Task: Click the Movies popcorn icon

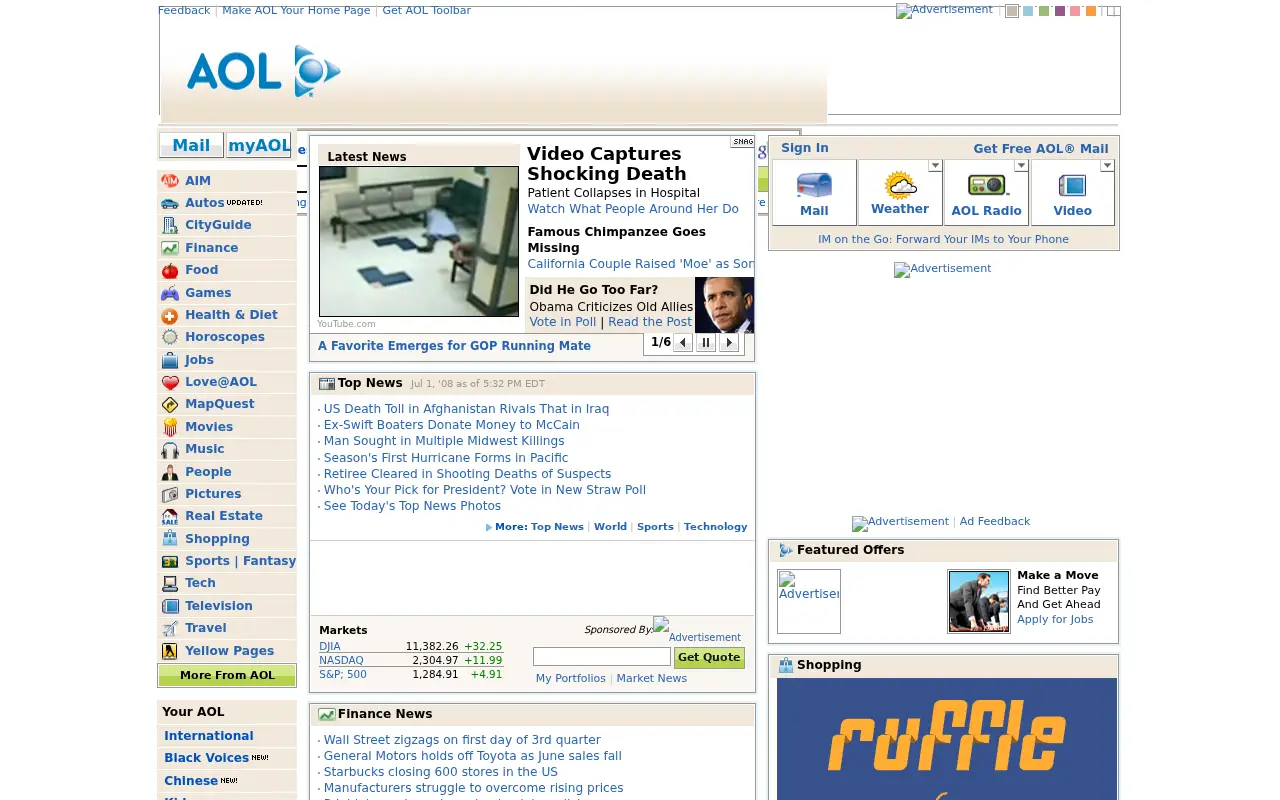Action: point(170,427)
